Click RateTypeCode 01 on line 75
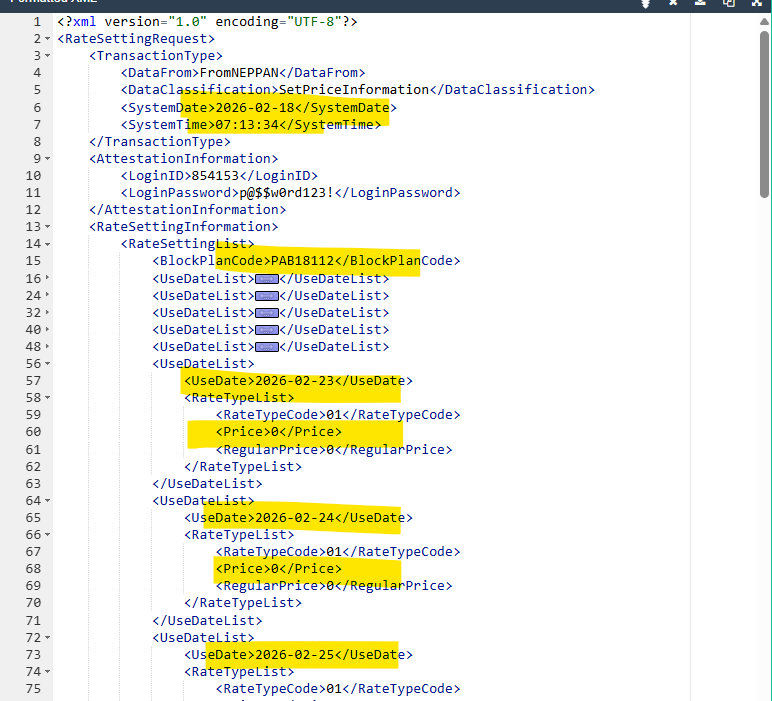The height and width of the screenshot is (701, 772). pos(338,689)
